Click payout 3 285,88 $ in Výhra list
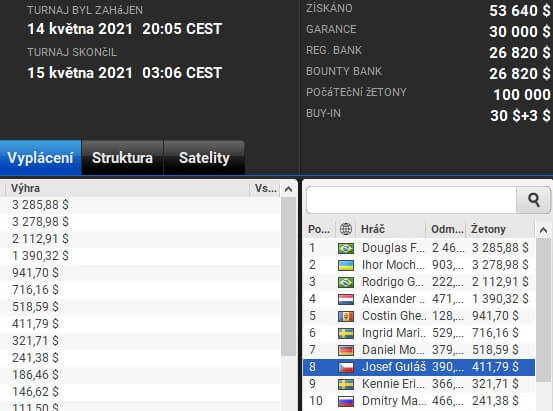 tap(40, 205)
